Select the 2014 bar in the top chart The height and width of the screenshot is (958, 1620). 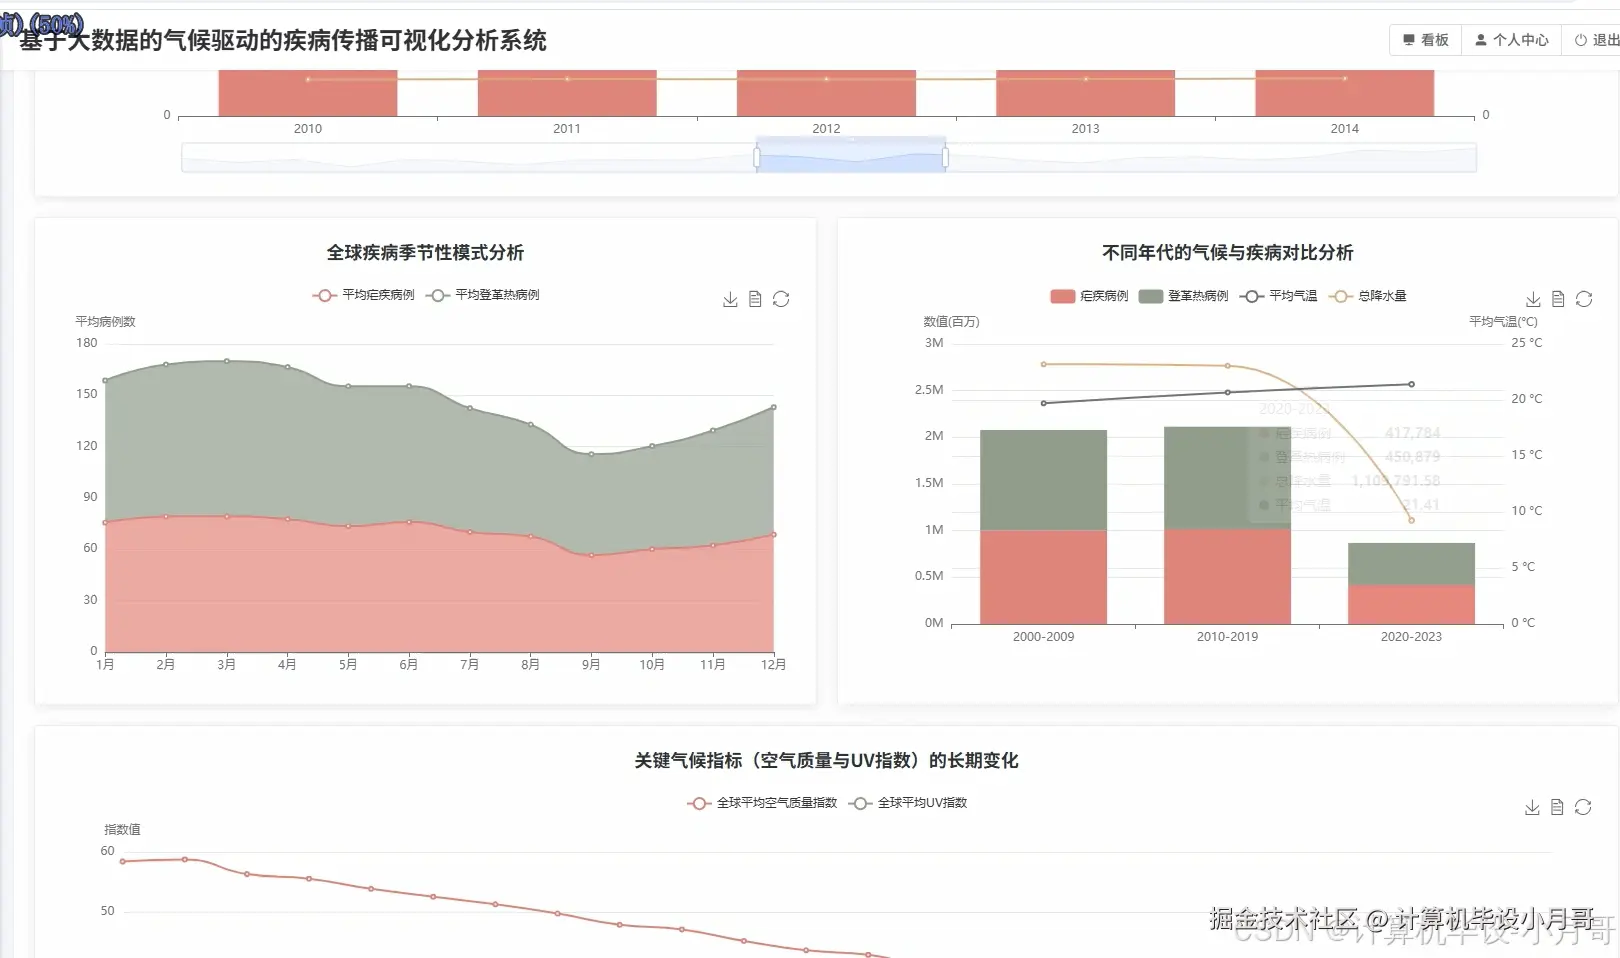(x=1345, y=93)
